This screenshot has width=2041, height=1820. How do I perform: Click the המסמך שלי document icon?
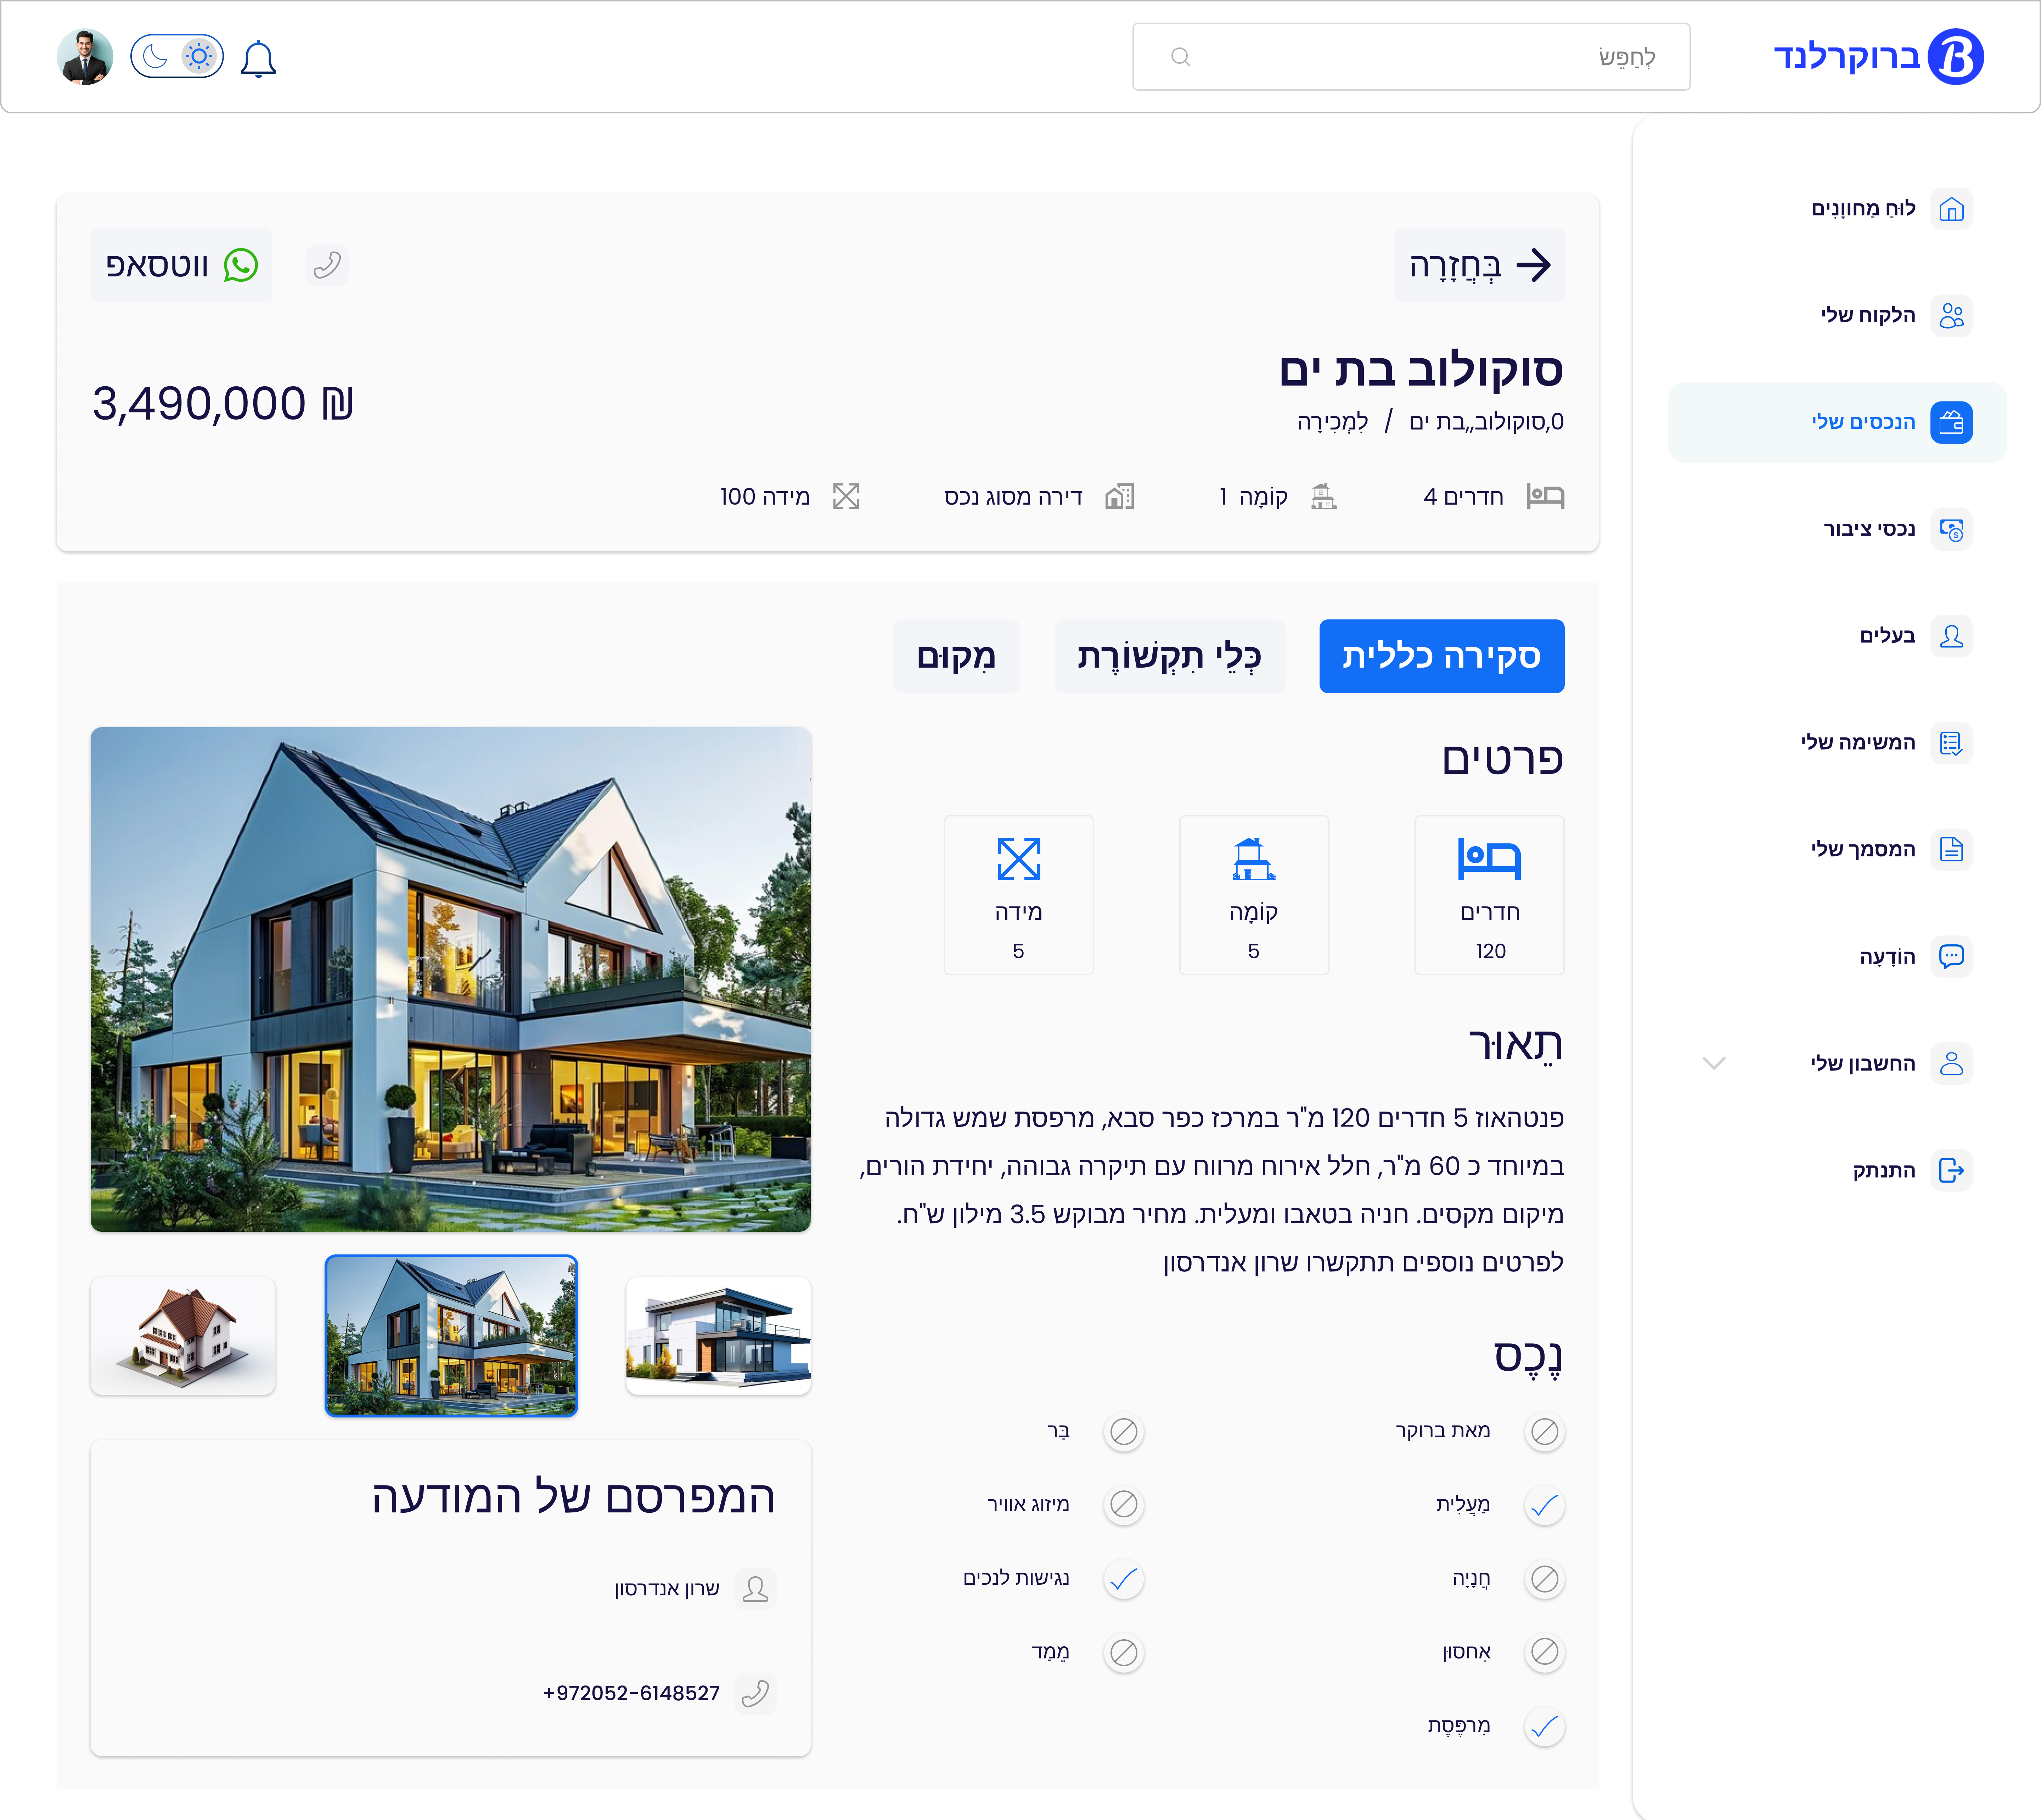pos(1952,849)
